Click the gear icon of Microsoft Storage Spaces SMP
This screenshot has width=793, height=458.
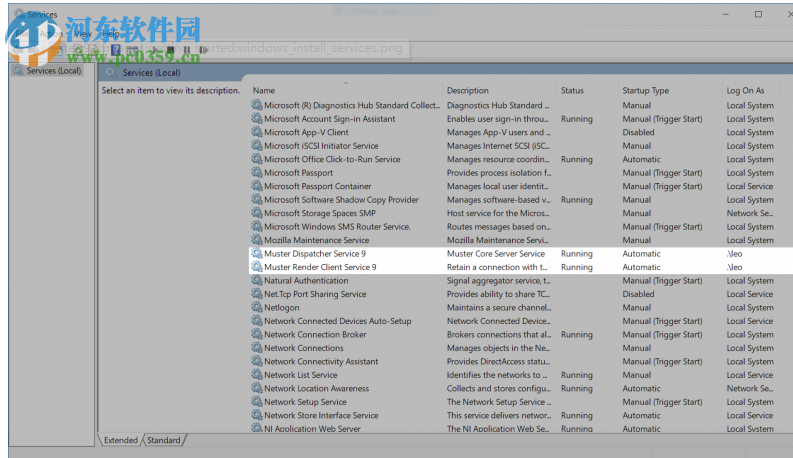[256, 213]
